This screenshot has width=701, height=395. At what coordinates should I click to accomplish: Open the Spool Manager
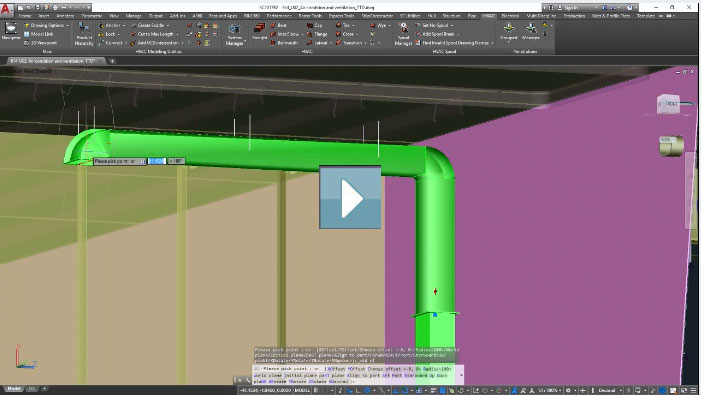click(x=403, y=34)
